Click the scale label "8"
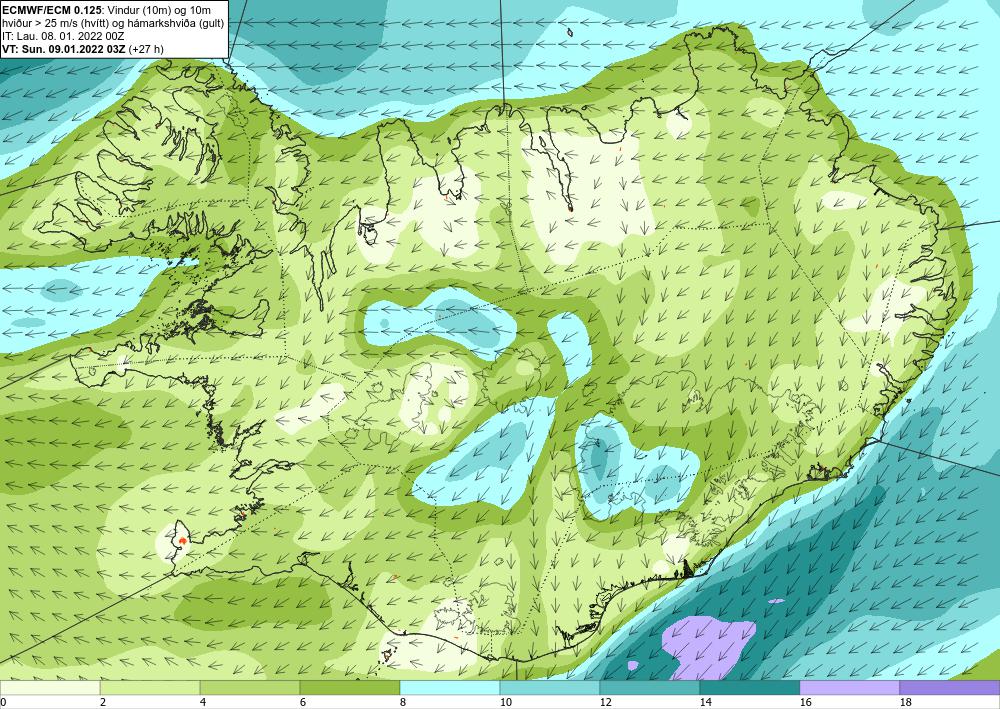Image resolution: width=1000 pixels, height=709 pixels. [x=403, y=702]
